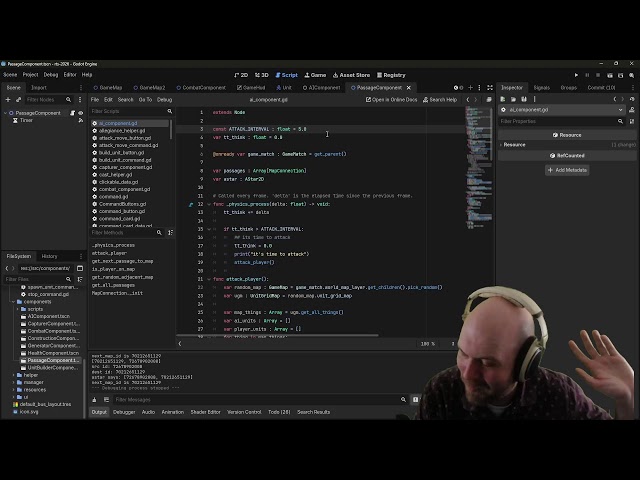Viewport: 640px width, 480px height.
Task: Click the Filter Properties field
Action: pyautogui.click(x=562, y=121)
